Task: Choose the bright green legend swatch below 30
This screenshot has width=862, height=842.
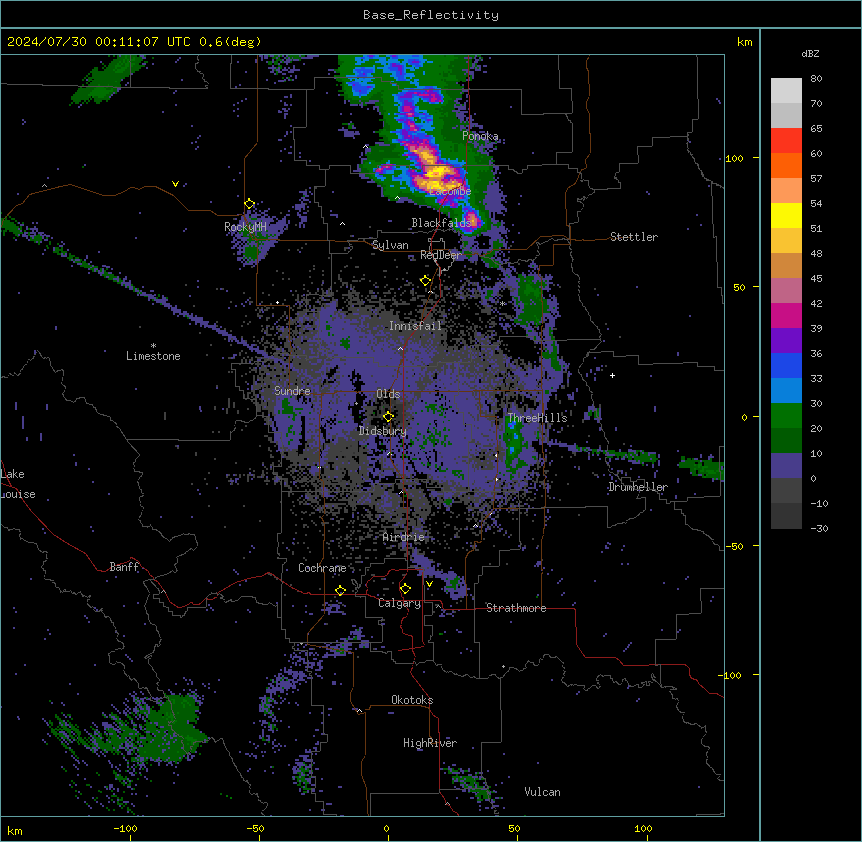Action: click(786, 416)
